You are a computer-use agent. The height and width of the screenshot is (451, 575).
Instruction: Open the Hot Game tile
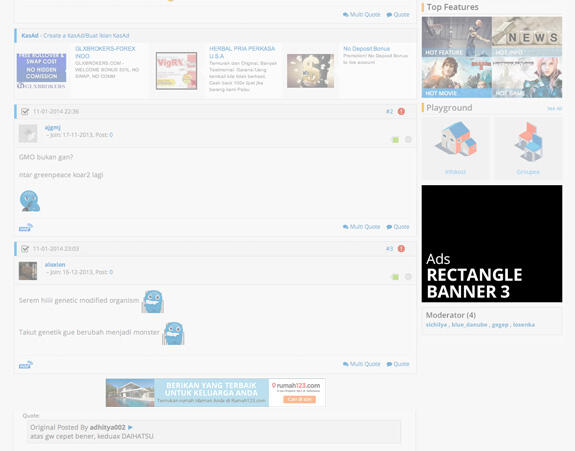(x=527, y=77)
